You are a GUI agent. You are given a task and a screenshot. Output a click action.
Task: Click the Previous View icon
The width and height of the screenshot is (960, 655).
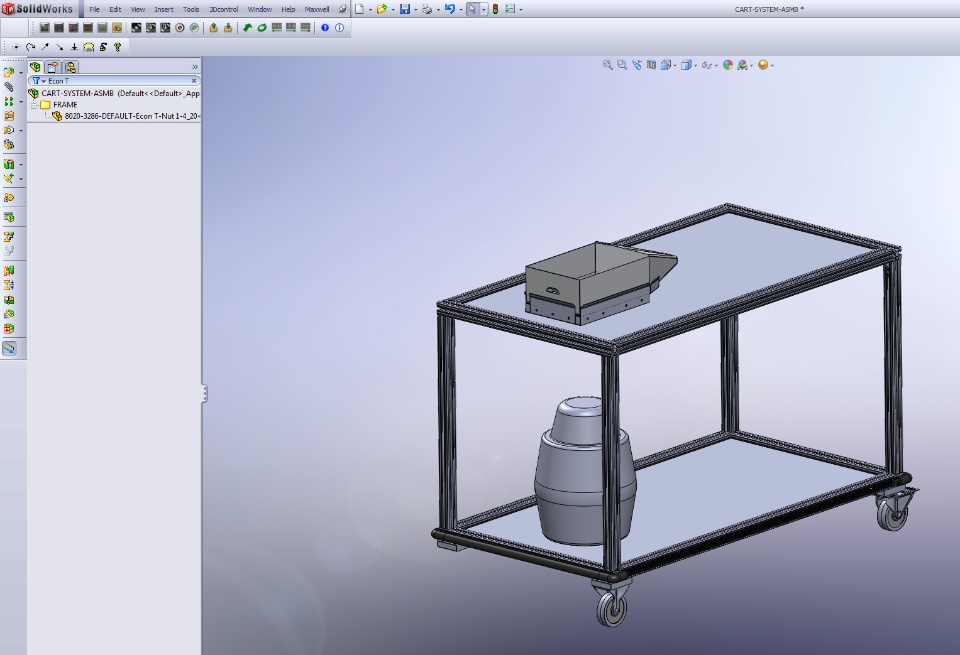[637, 65]
